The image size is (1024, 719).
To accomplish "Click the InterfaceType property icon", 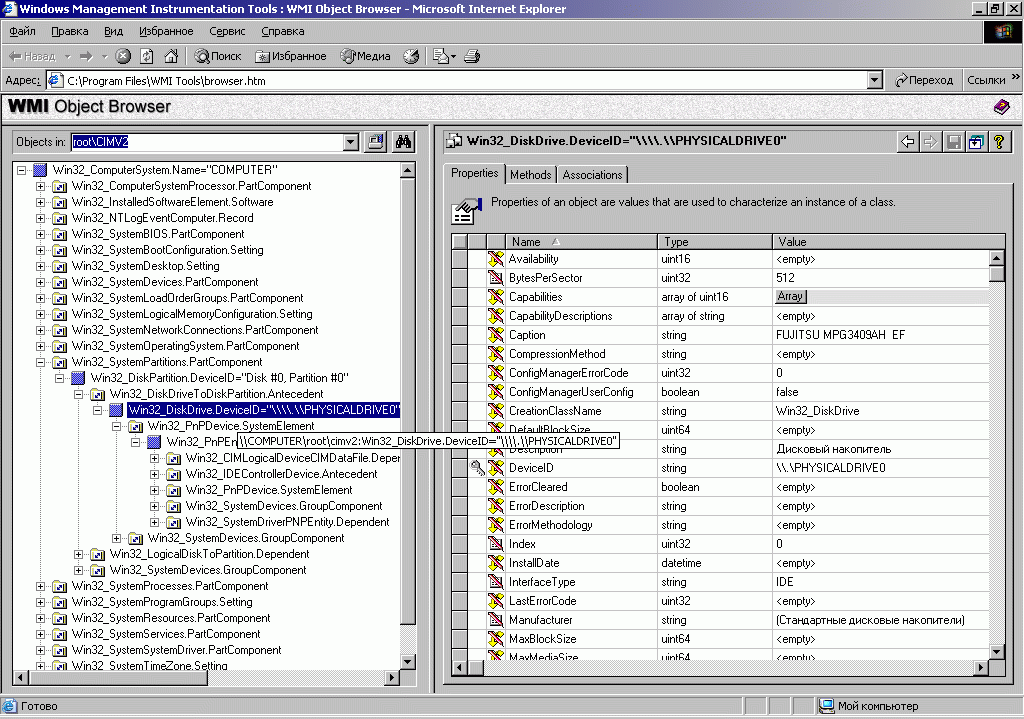I will [x=496, y=582].
